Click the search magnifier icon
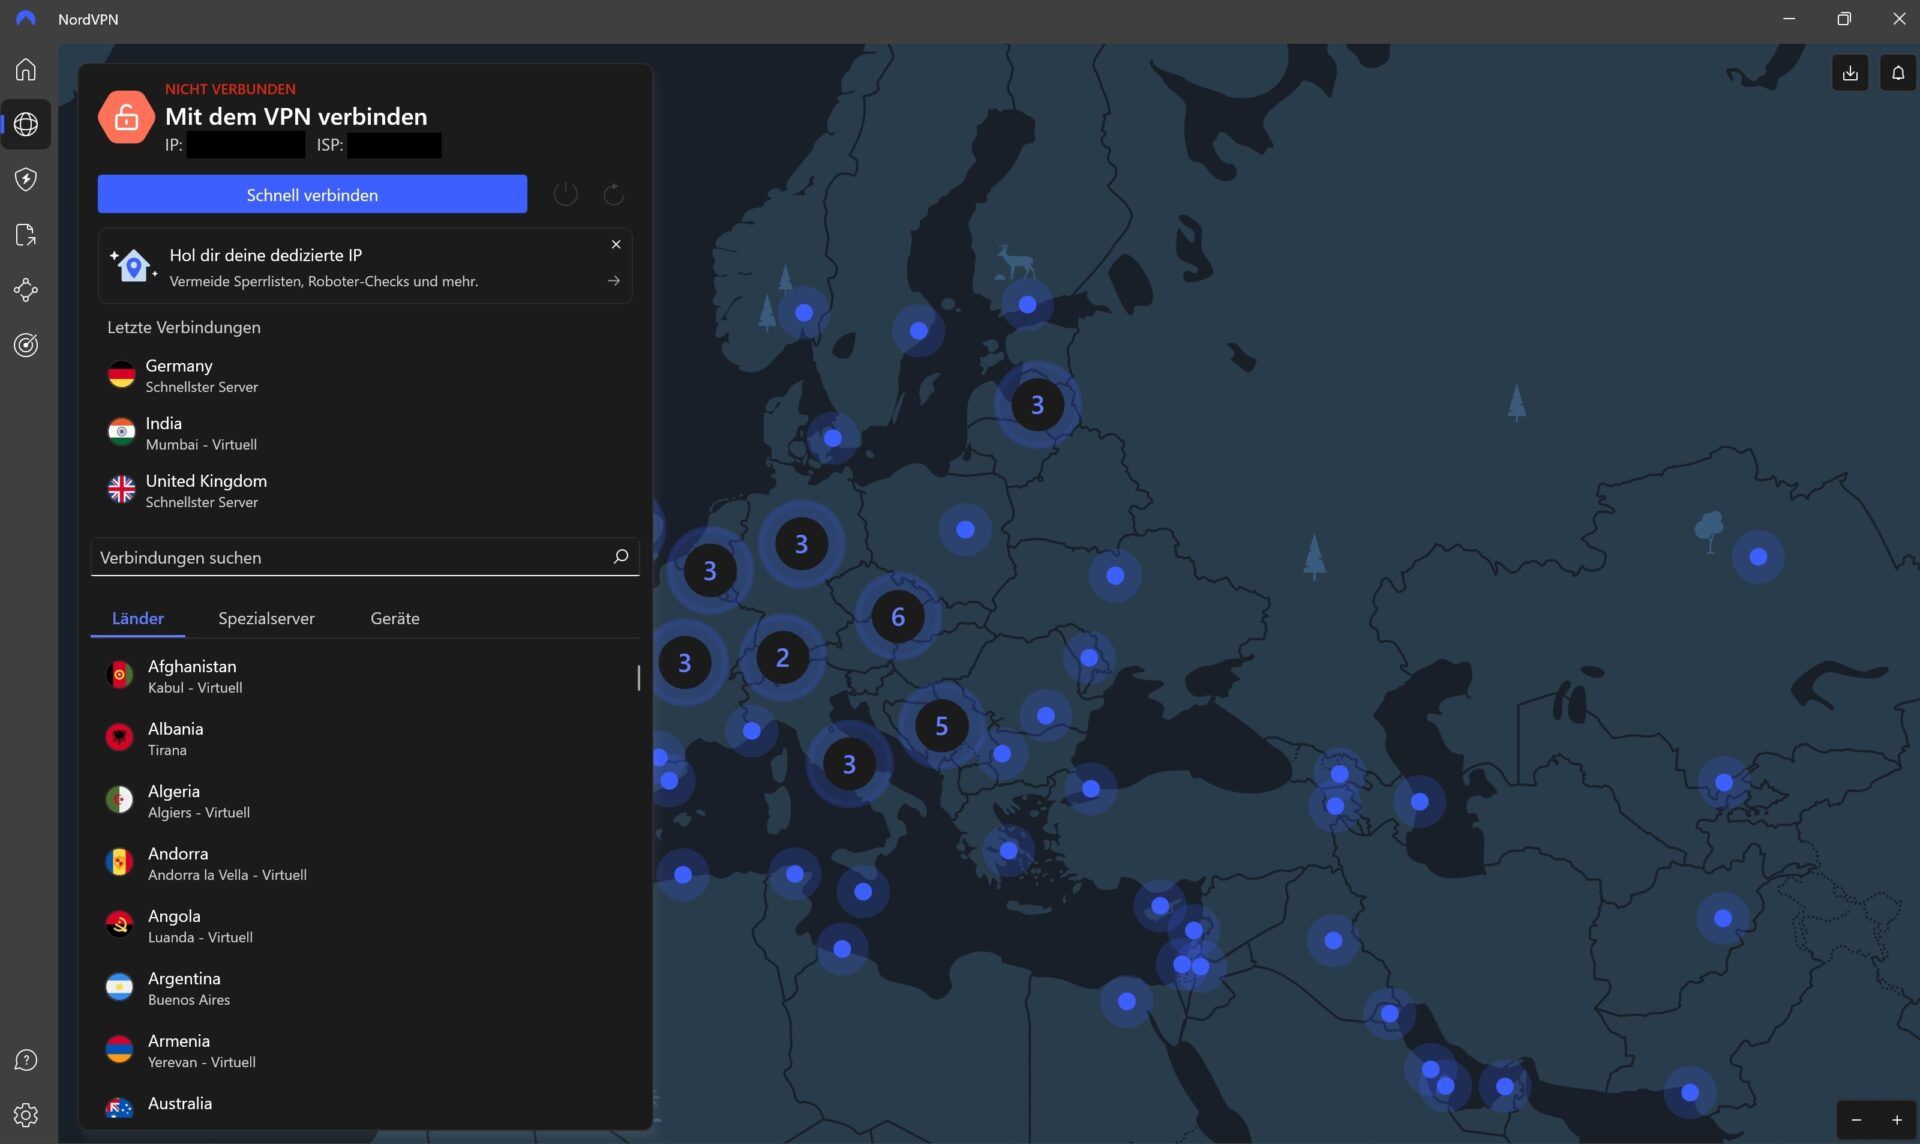The image size is (1920, 1144). 620,556
